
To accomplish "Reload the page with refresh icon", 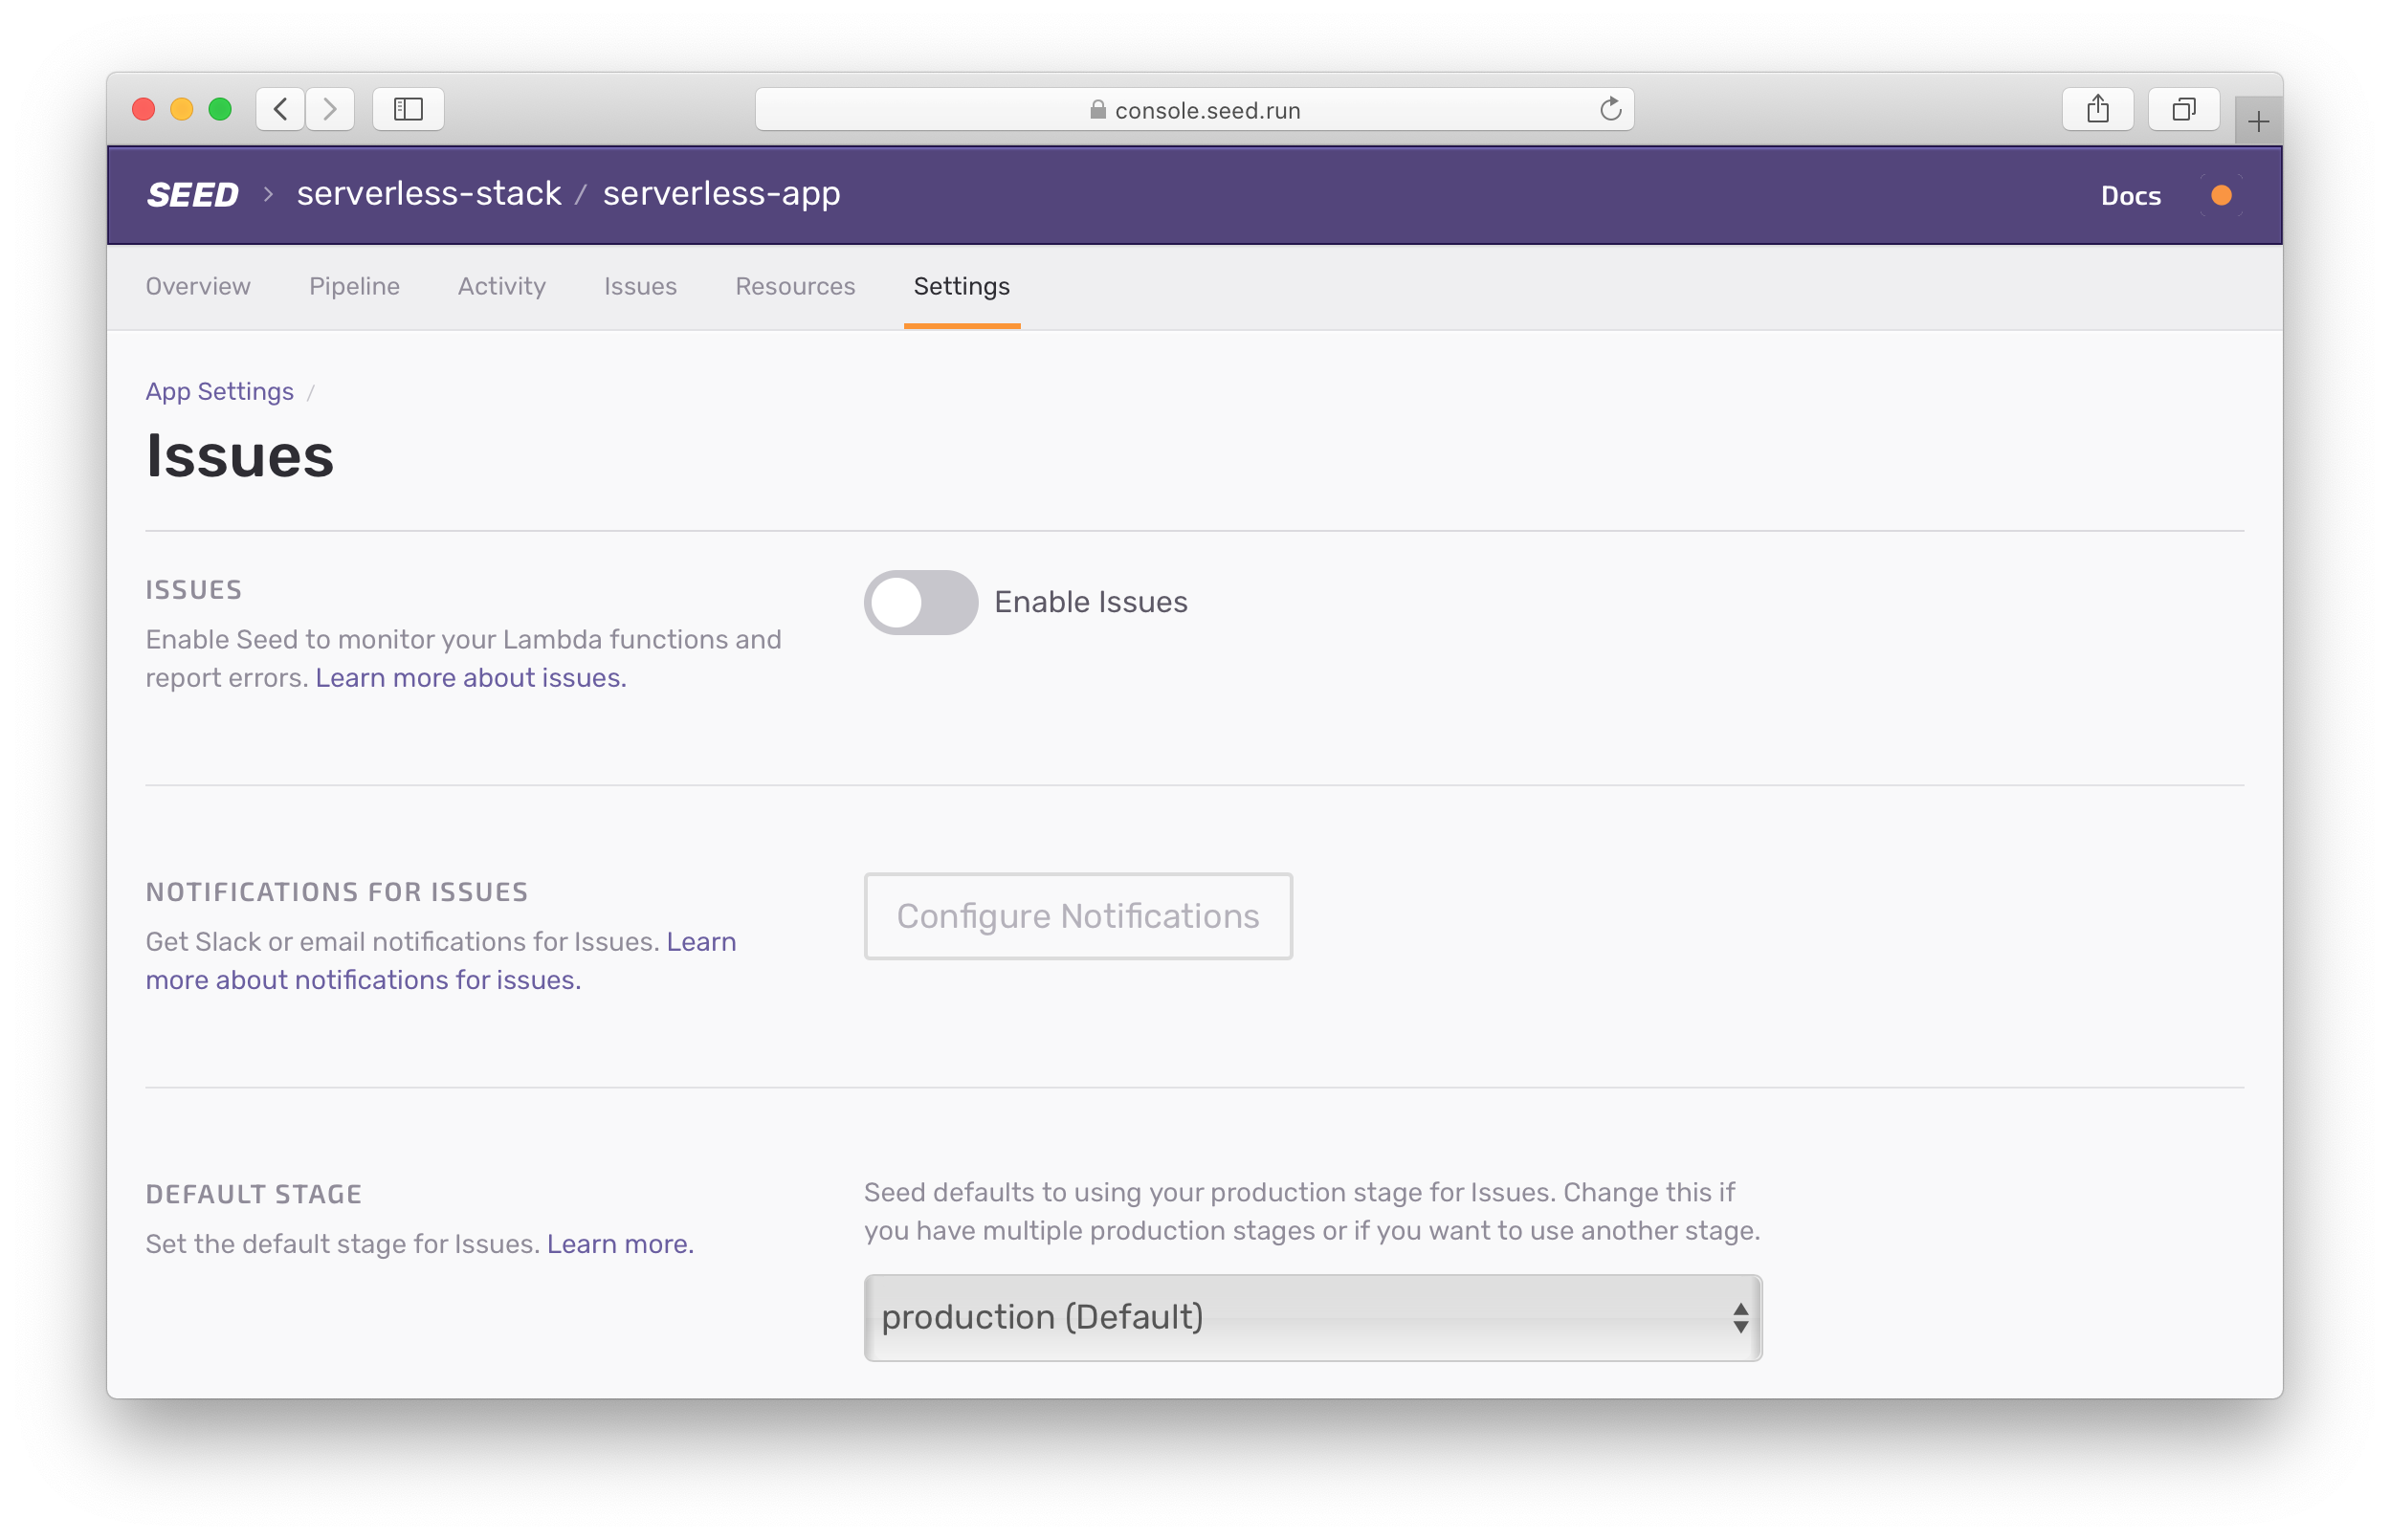I will click(1610, 109).
